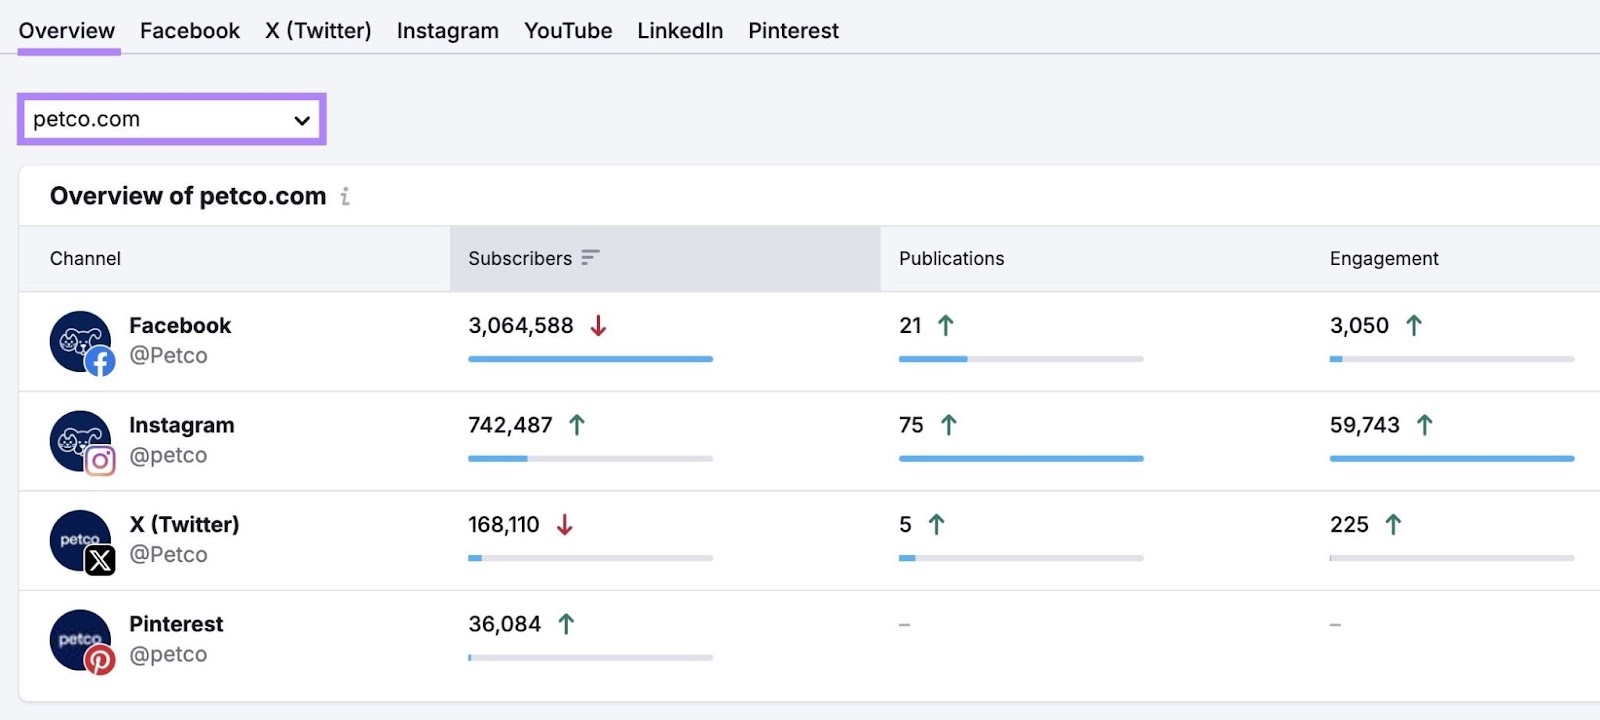Switch to the Facebook tab
This screenshot has width=1600, height=720.
190,31
